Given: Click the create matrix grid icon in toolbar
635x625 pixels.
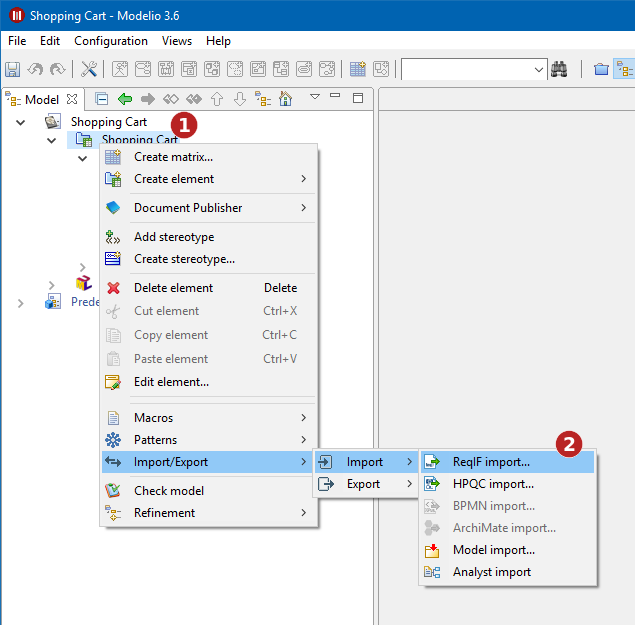Looking at the screenshot, I should coord(358,69).
